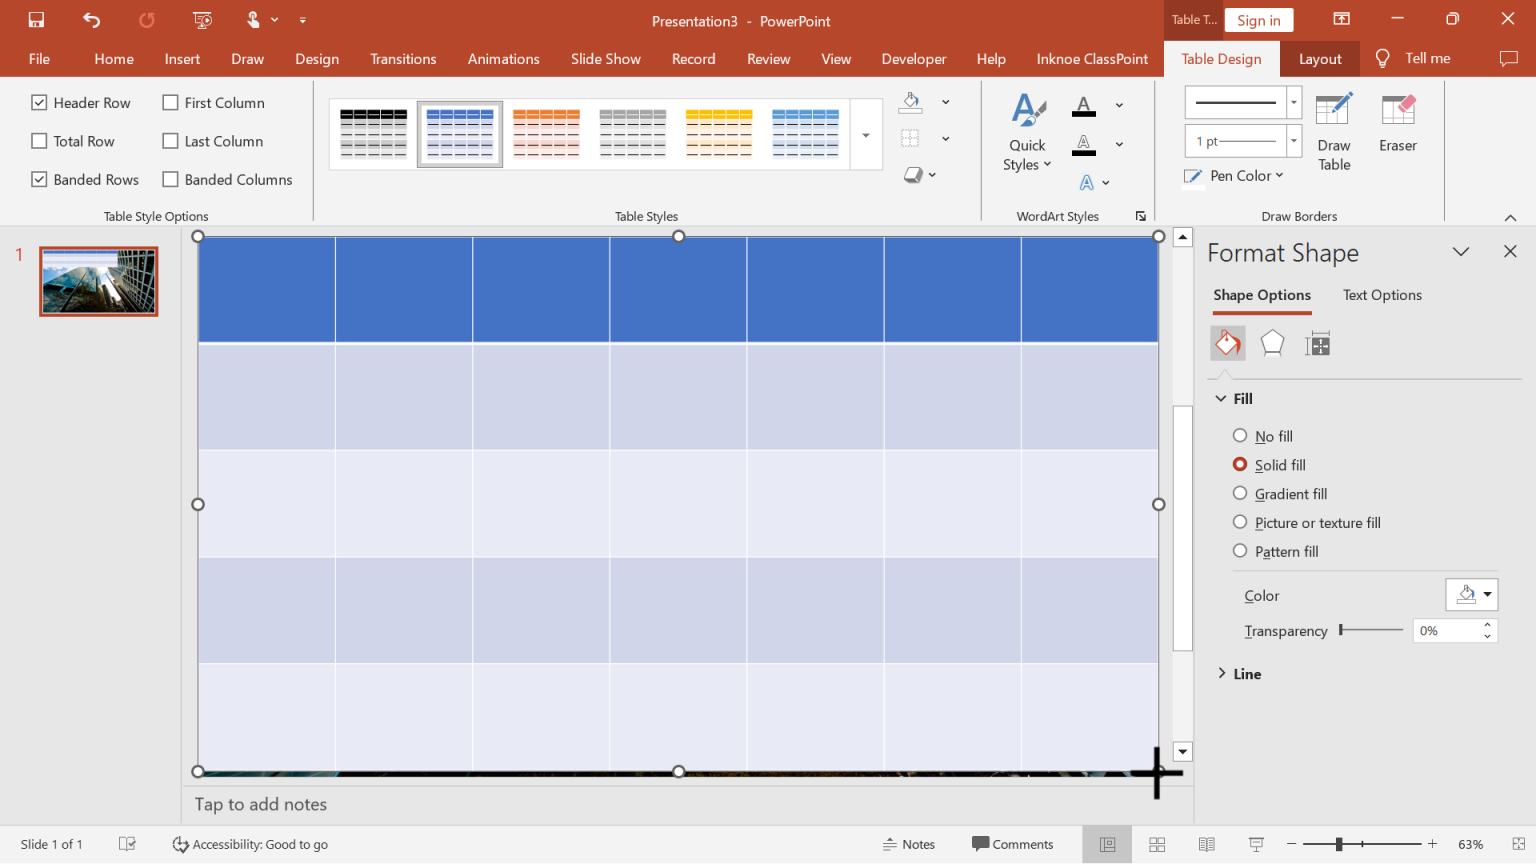The height and width of the screenshot is (864, 1536).
Task: Open Fill & Line options in Format Shape
Action: click(x=1228, y=343)
